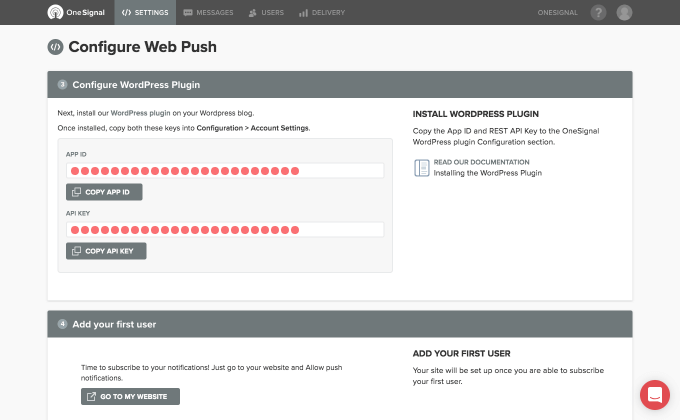This screenshot has height=420, width=680.
Task: Click the Configure Web Push heading
Action: 142,47
